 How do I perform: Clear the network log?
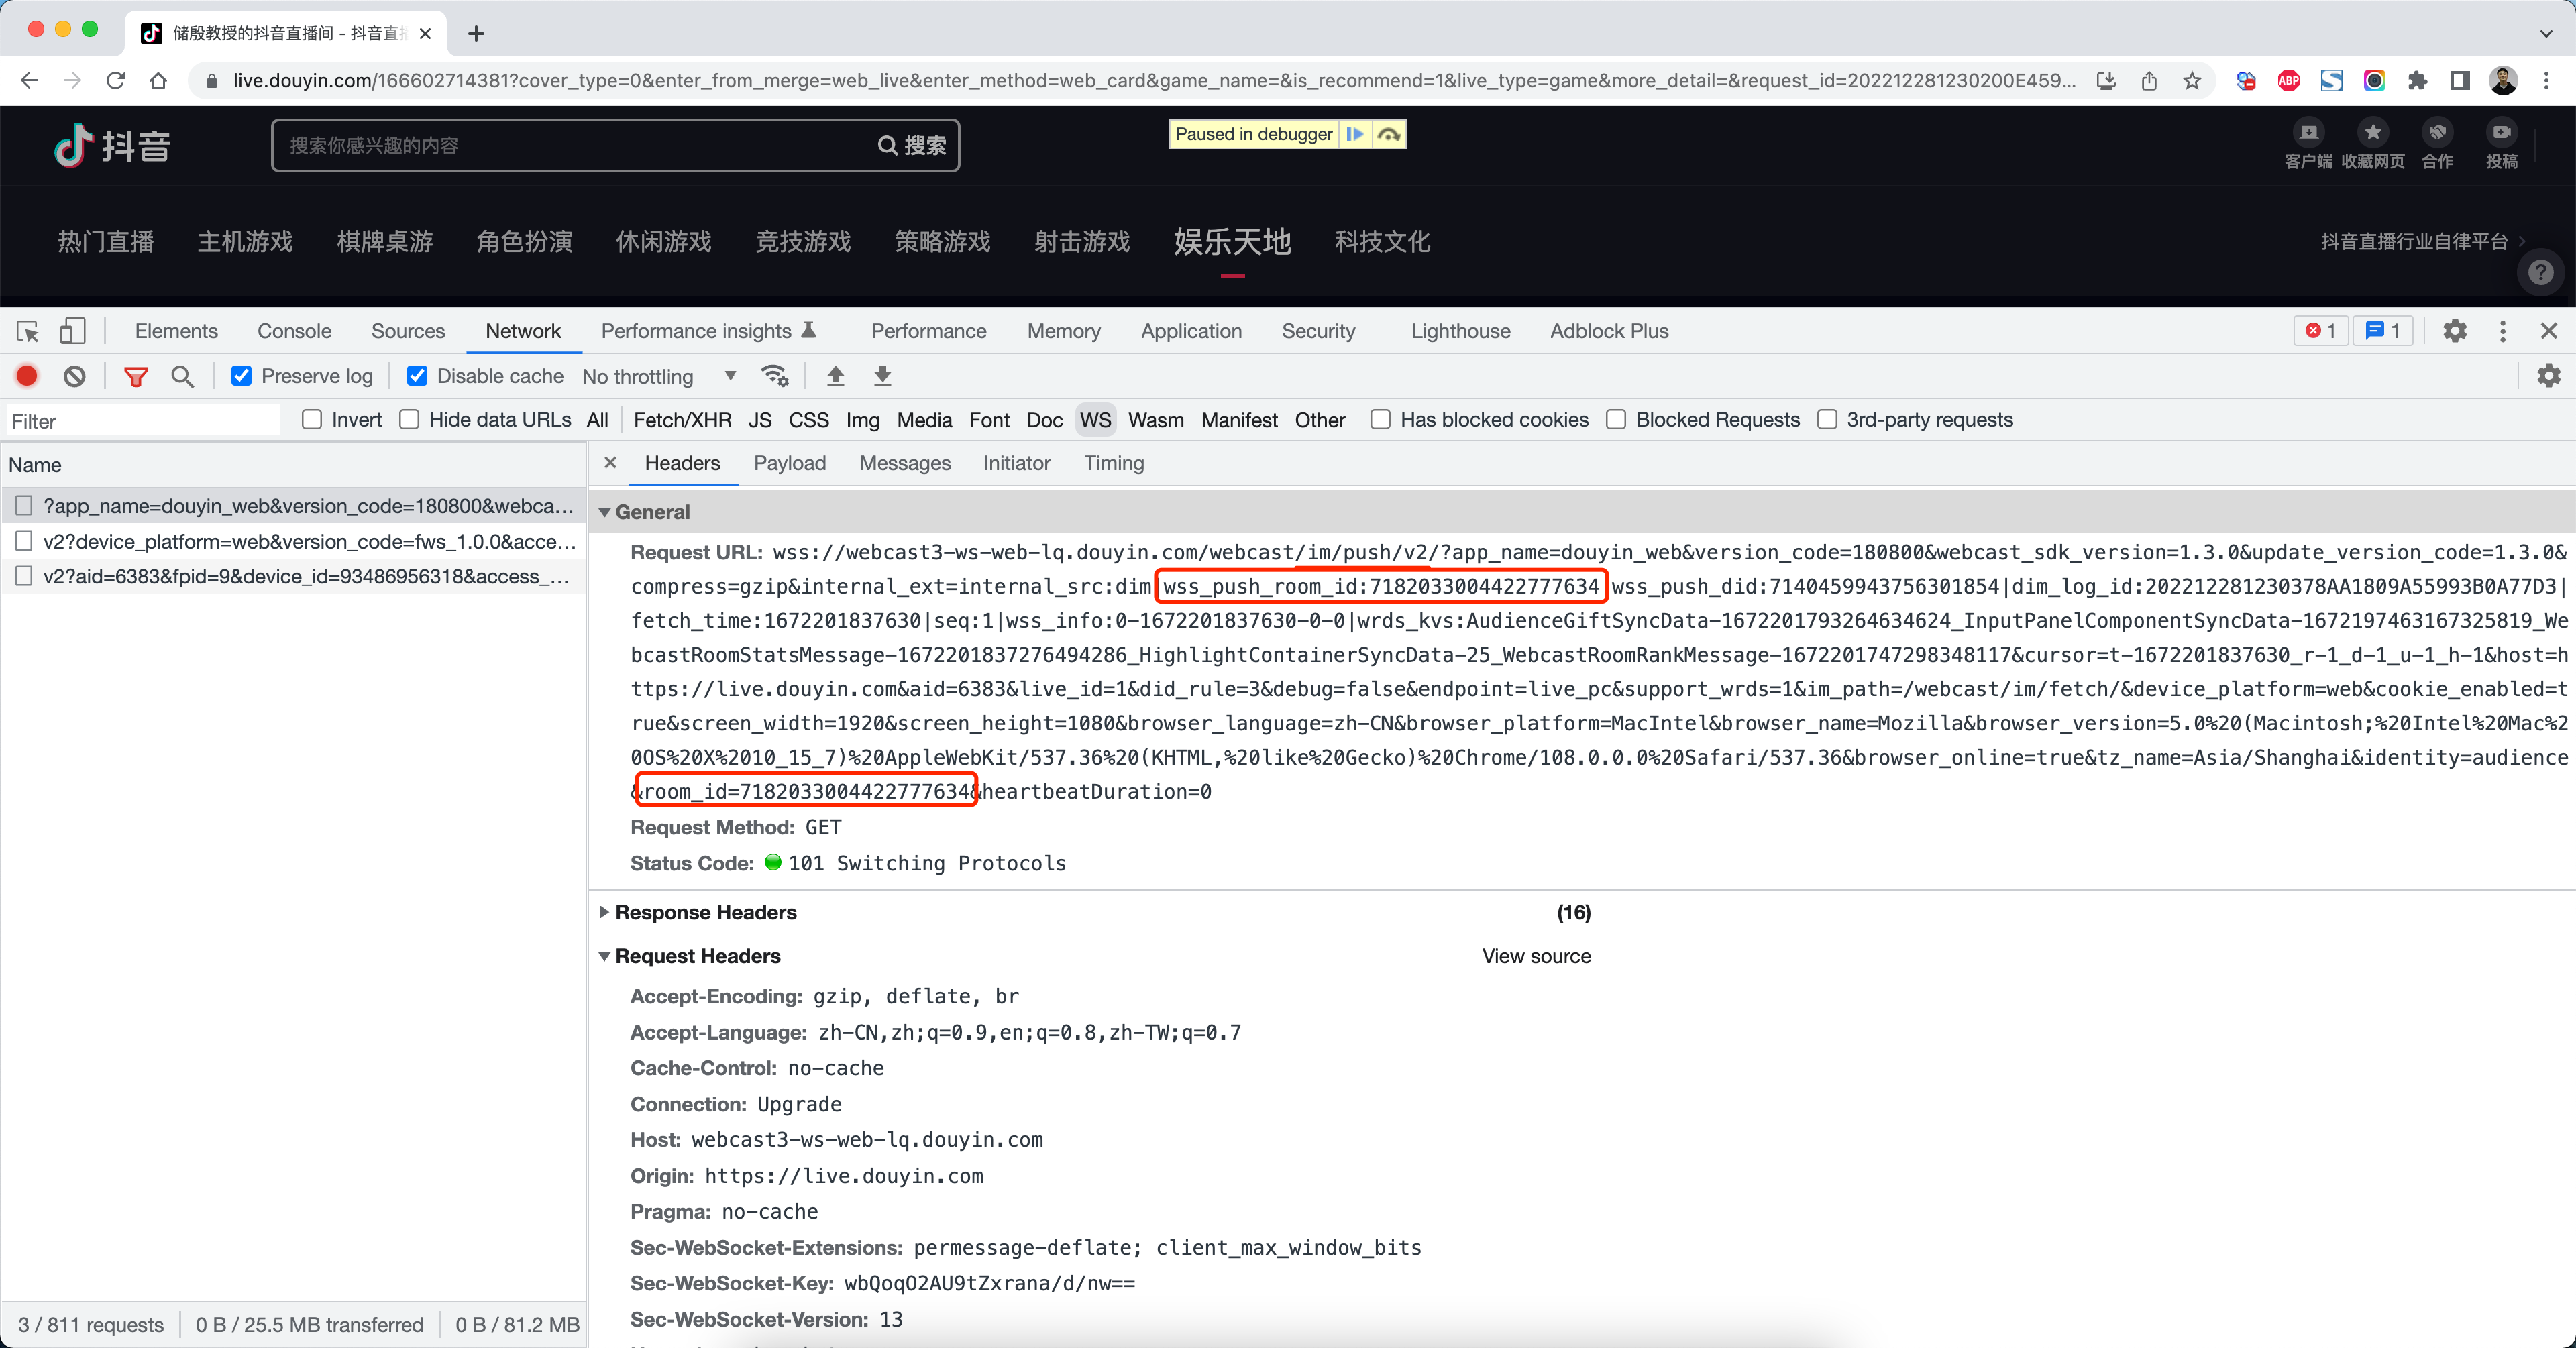pos(74,376)
